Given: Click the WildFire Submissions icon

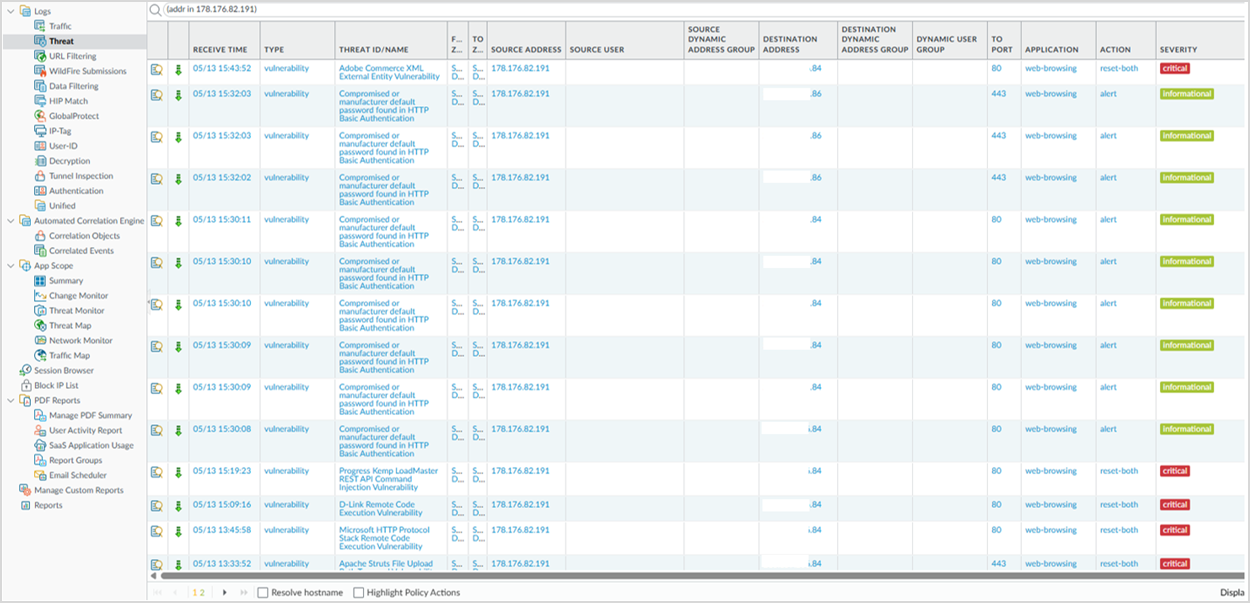Looking at the screenshot, I should tap(40, 72).
